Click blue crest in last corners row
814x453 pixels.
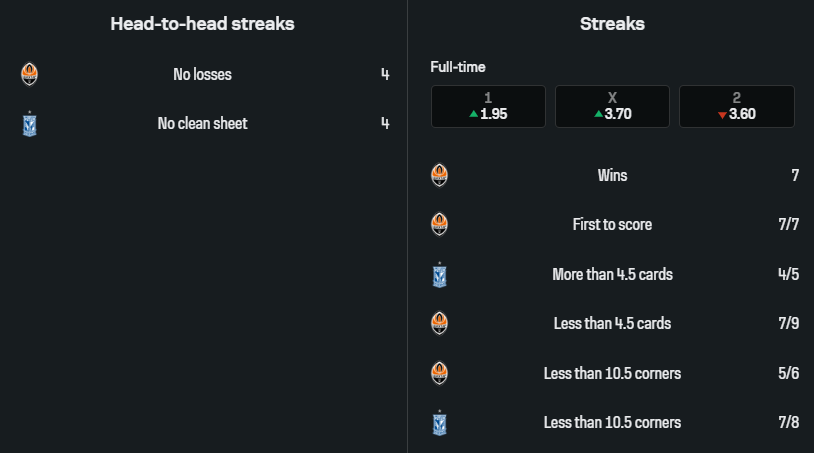(x=439, y=423)
